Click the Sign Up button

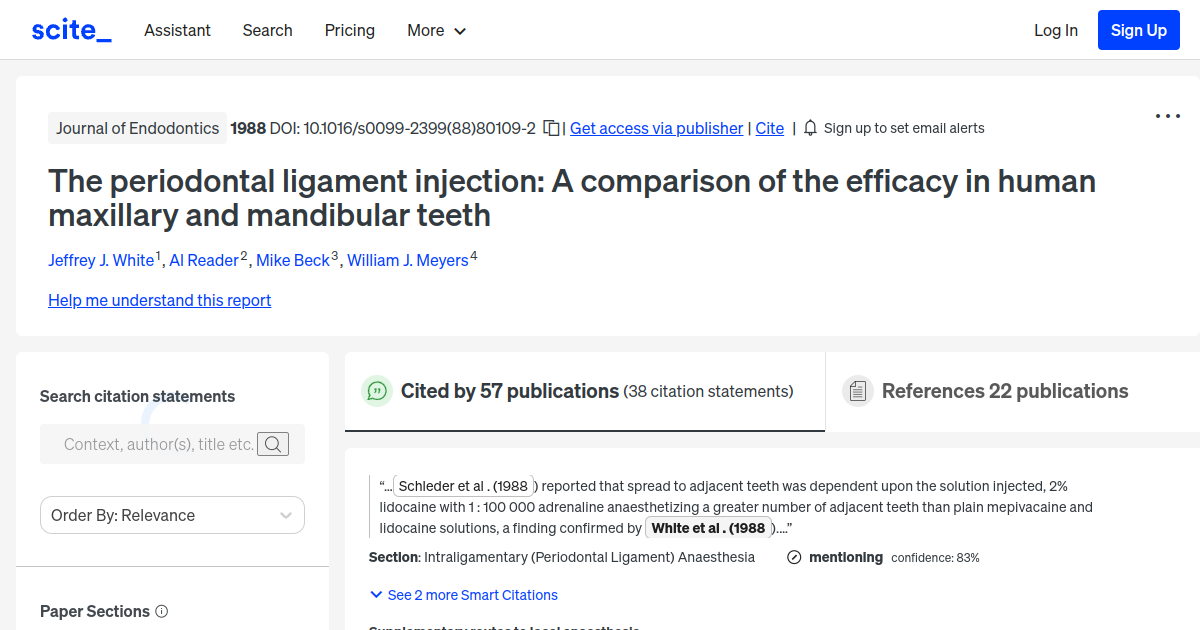coord(1138,29)
